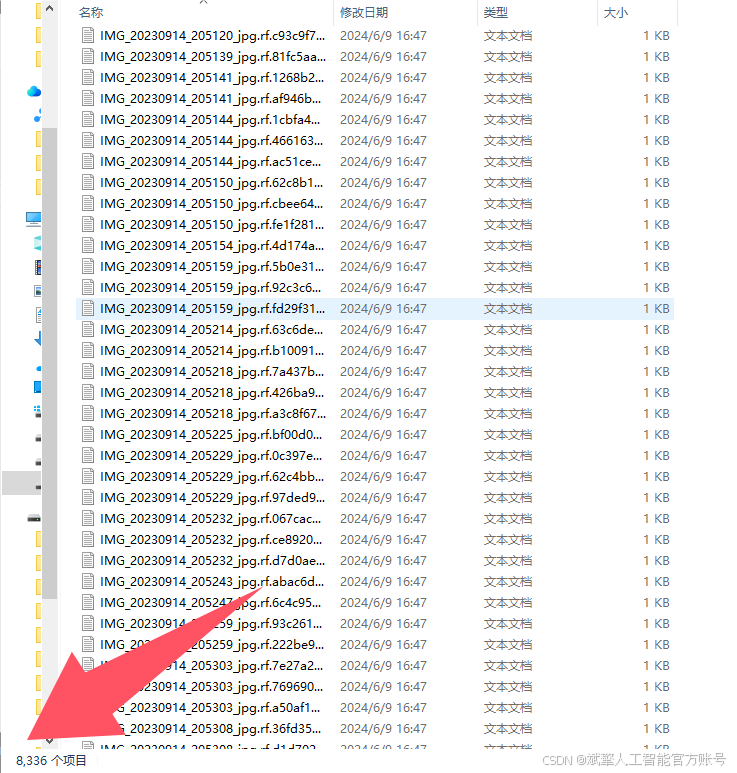737x773 pixels.
Task: Sort by the 类型 column header
Action: pyautogui.click(x=495, y=13)
